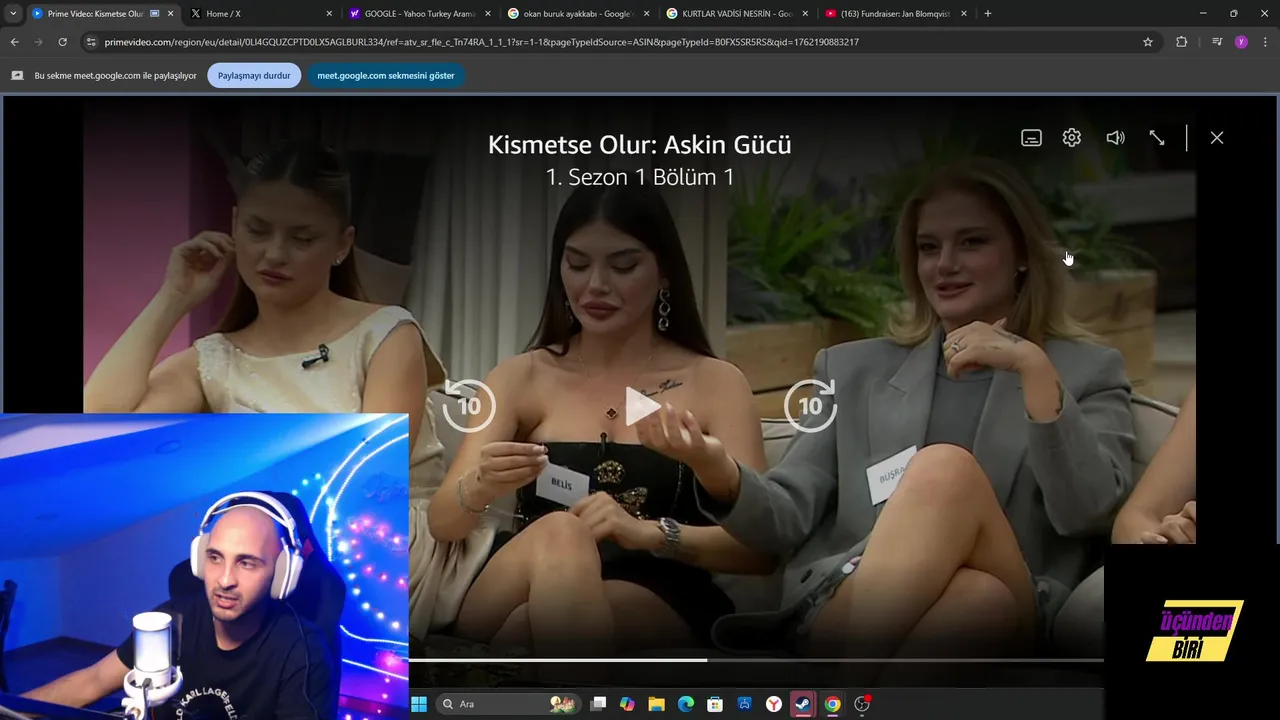Open the blue controller app in taskbar
The image size is (1280, 720).
tap(745, 704)
